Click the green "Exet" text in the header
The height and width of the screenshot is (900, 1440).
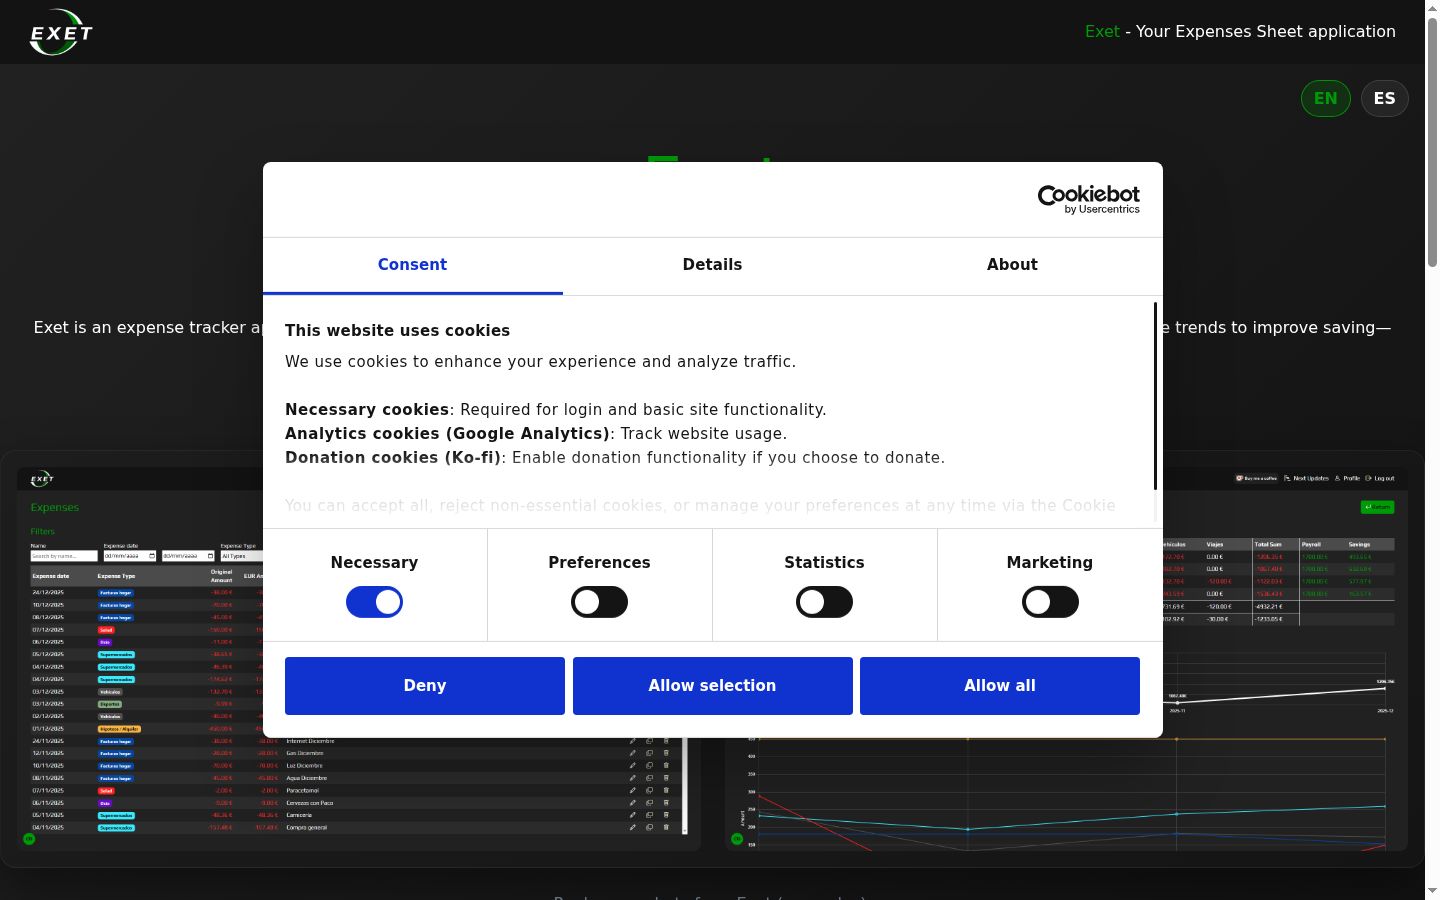point(1102,32)
